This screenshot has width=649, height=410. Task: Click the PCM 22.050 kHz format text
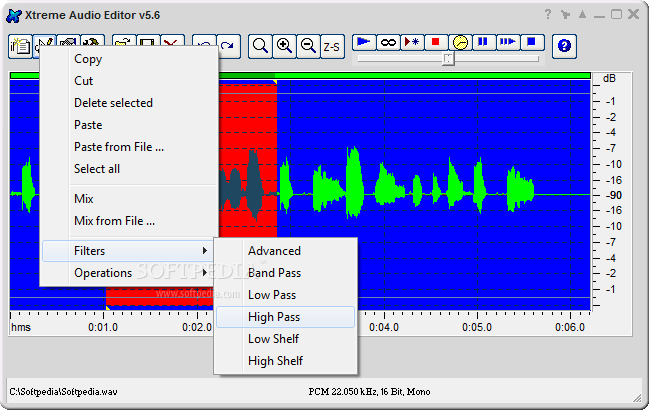(x=369, y=391)
